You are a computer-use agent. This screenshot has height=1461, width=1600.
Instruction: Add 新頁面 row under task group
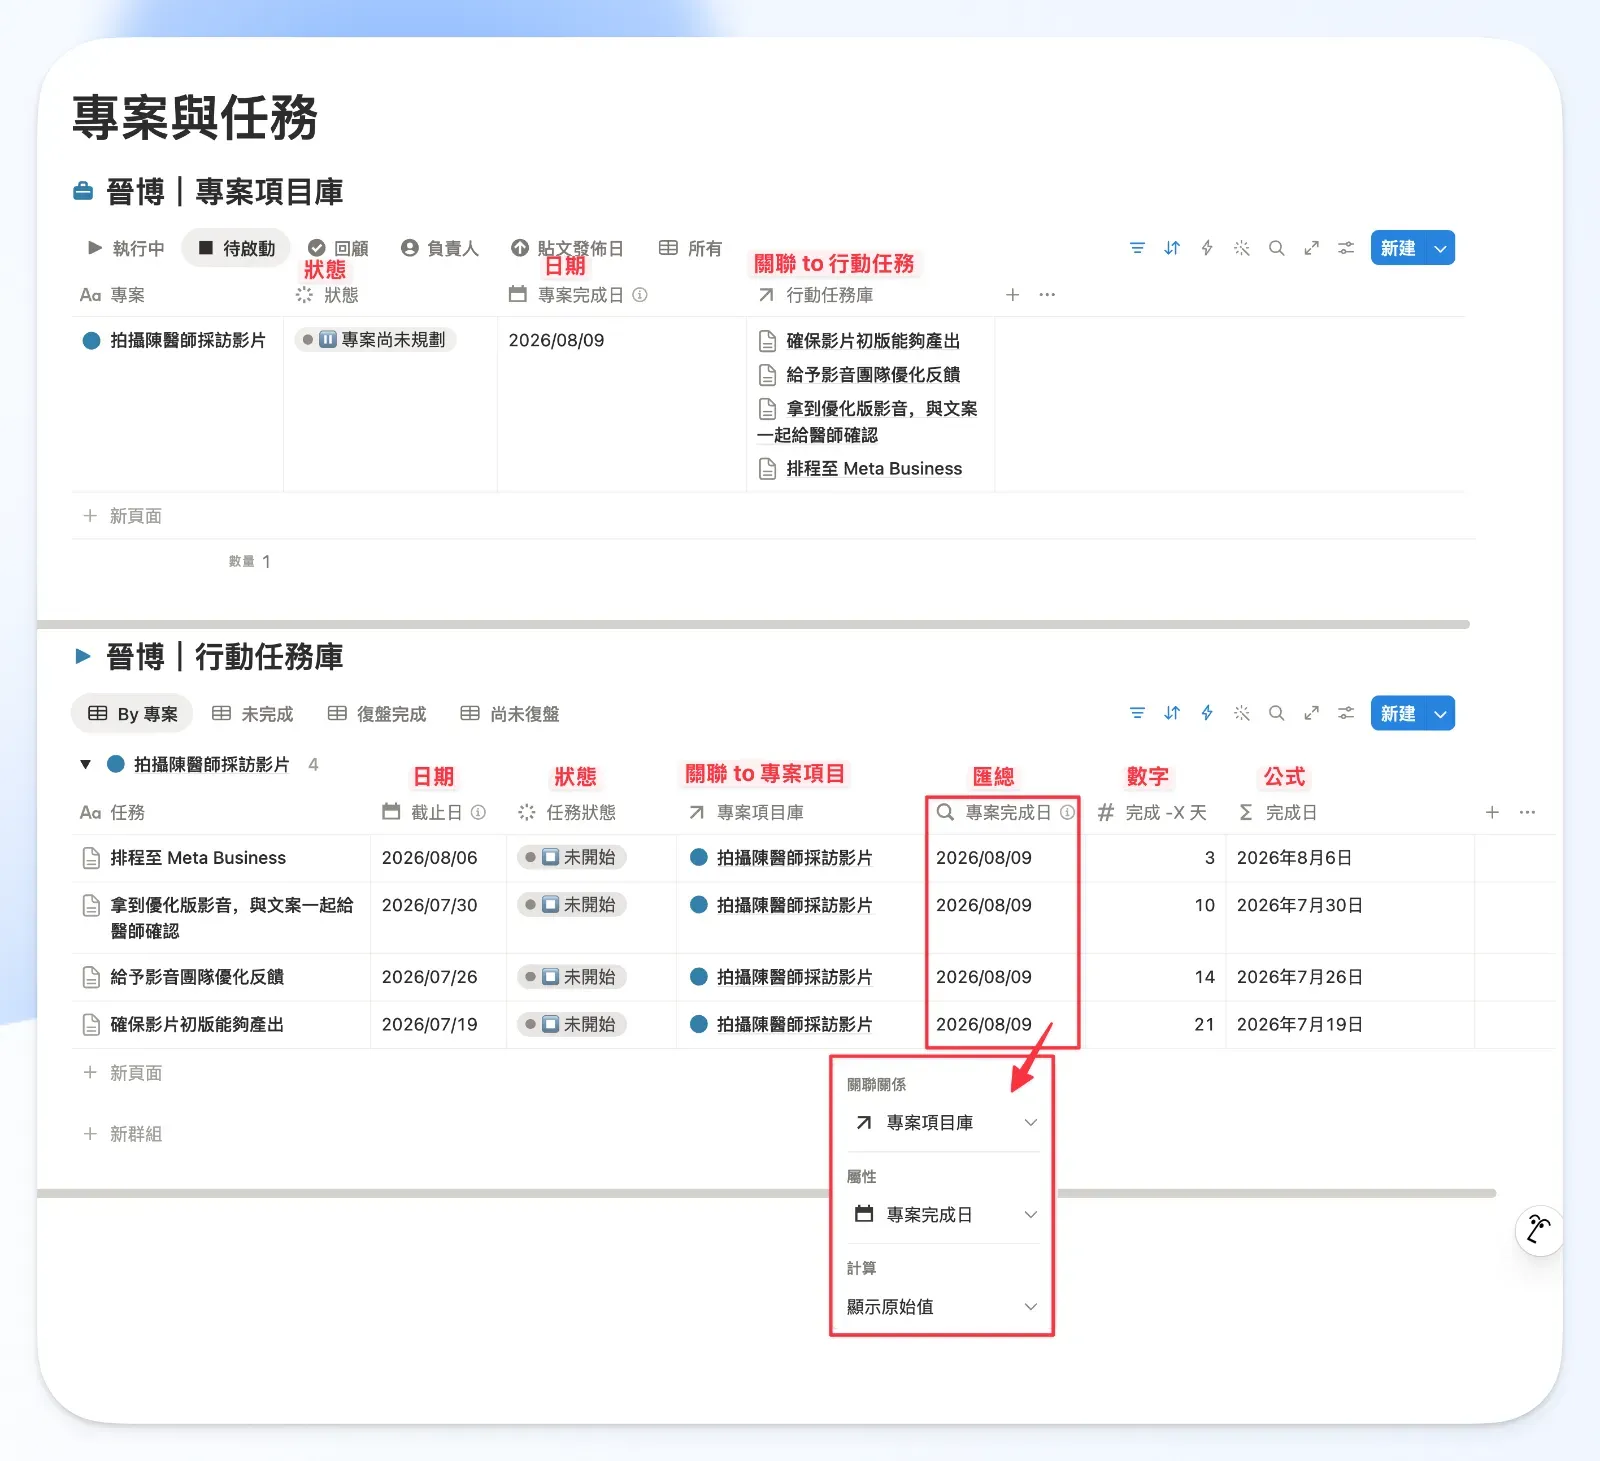(x=122, y=1073)
